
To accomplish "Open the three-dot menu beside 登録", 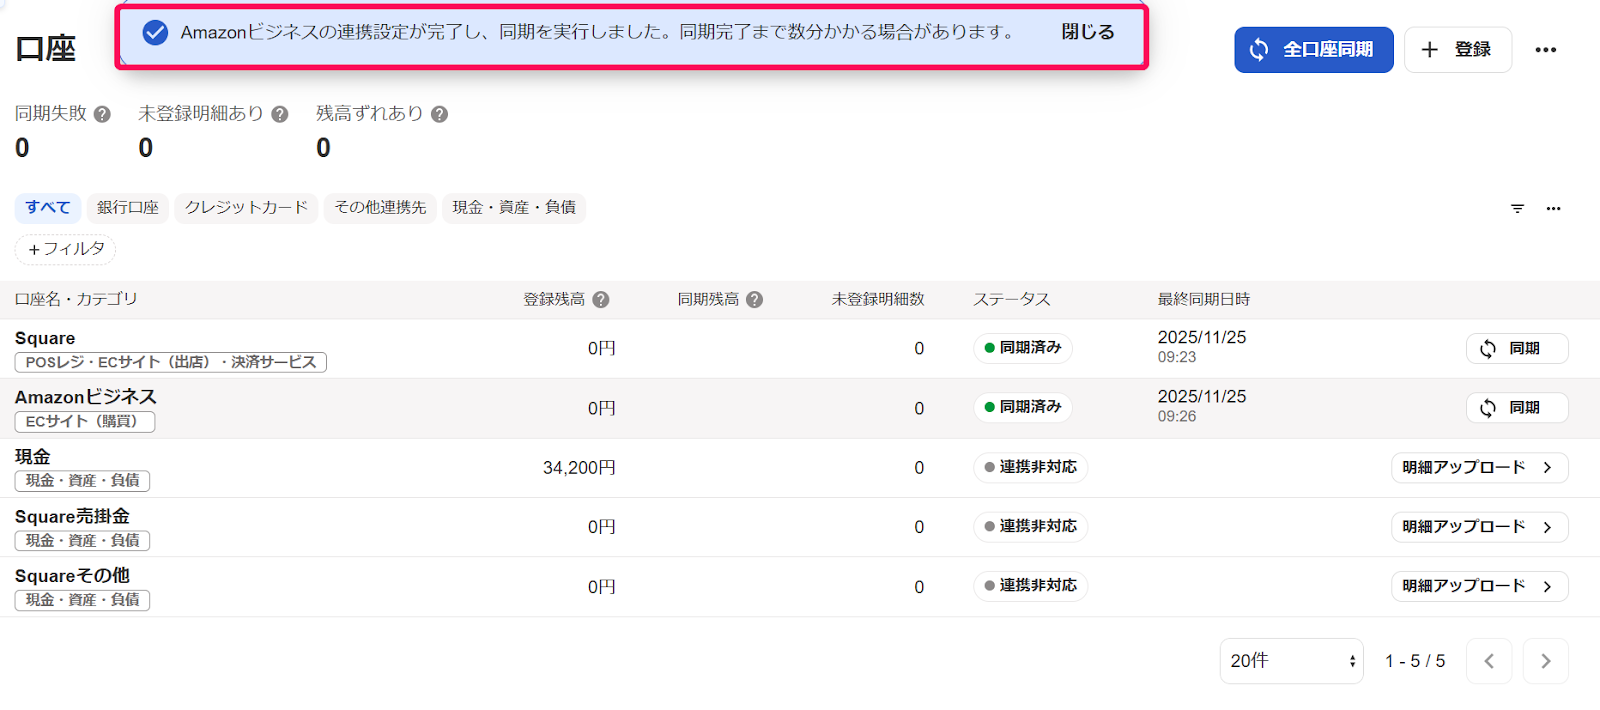I will (1545, 50).
